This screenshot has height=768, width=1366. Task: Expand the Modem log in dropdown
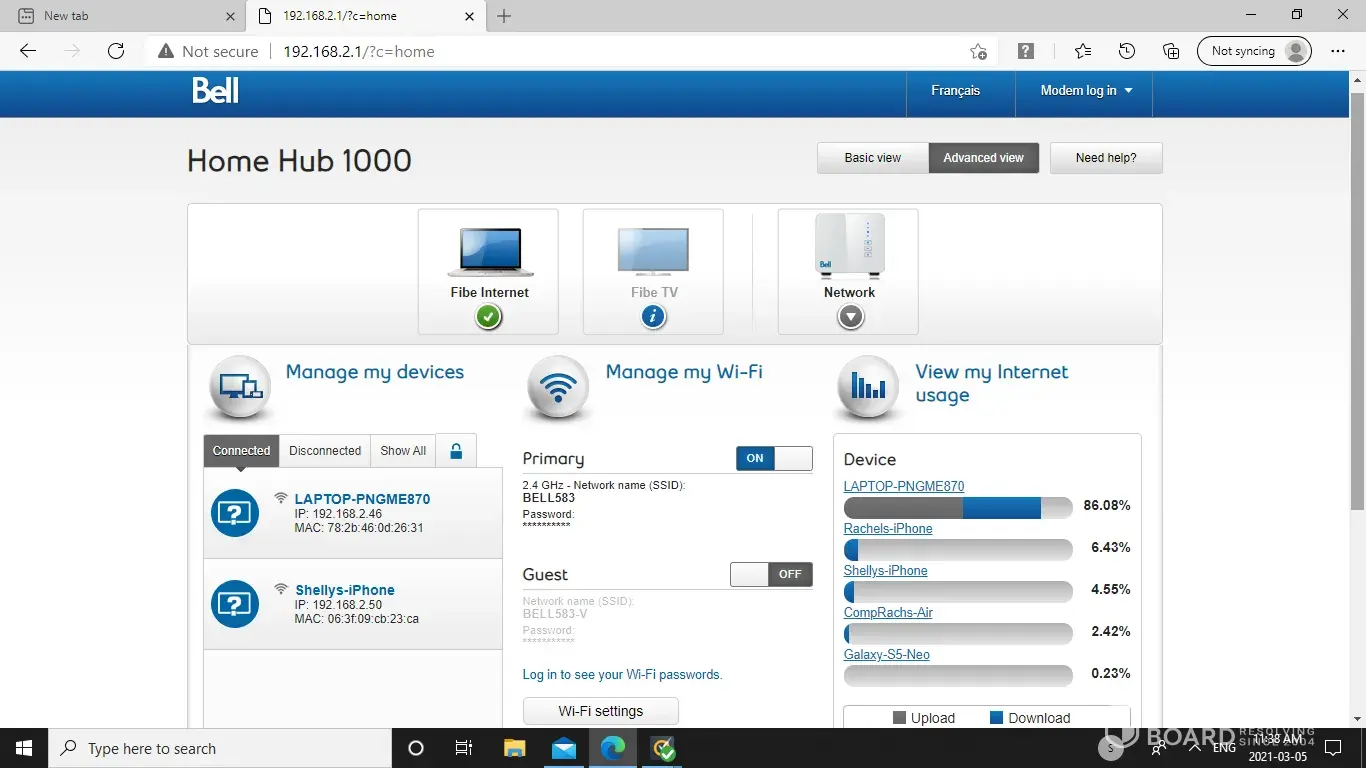1086,91
